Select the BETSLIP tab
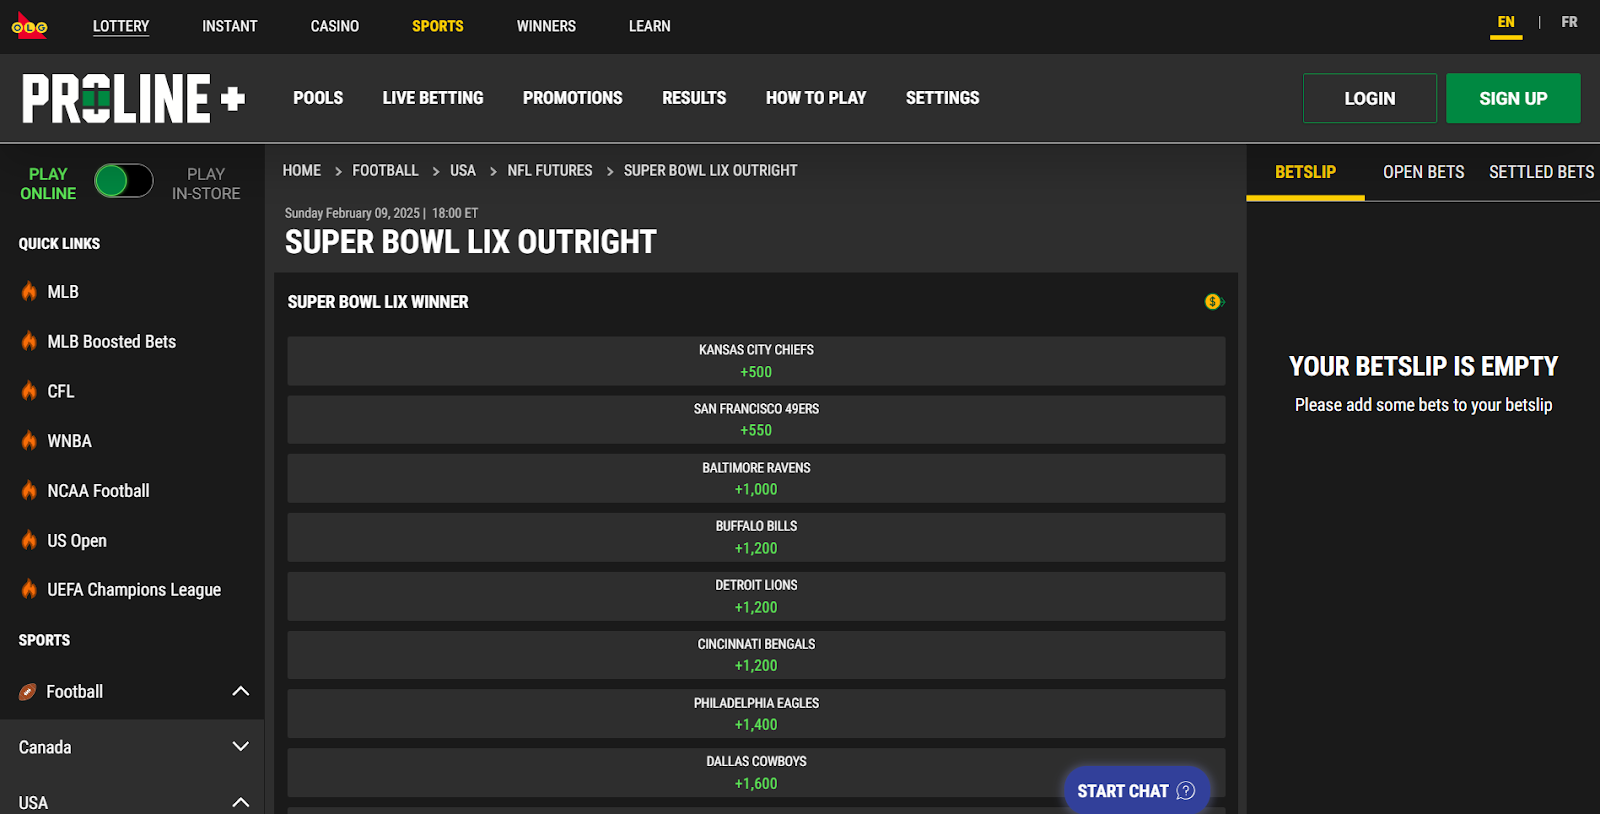This screenshot has width=1600, height=814. point(1305,172)
